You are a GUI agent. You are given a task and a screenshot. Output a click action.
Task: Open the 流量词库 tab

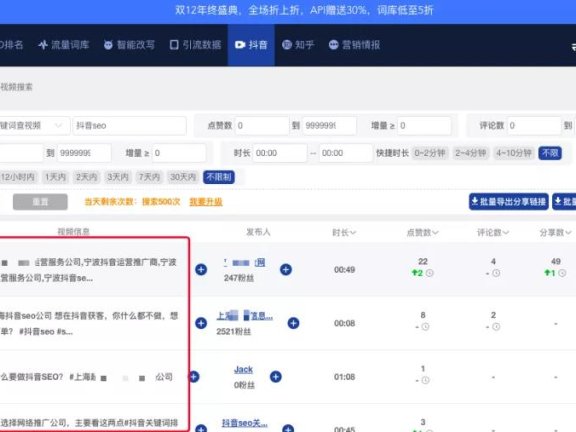pyautogui.click(x=64, y=45)
